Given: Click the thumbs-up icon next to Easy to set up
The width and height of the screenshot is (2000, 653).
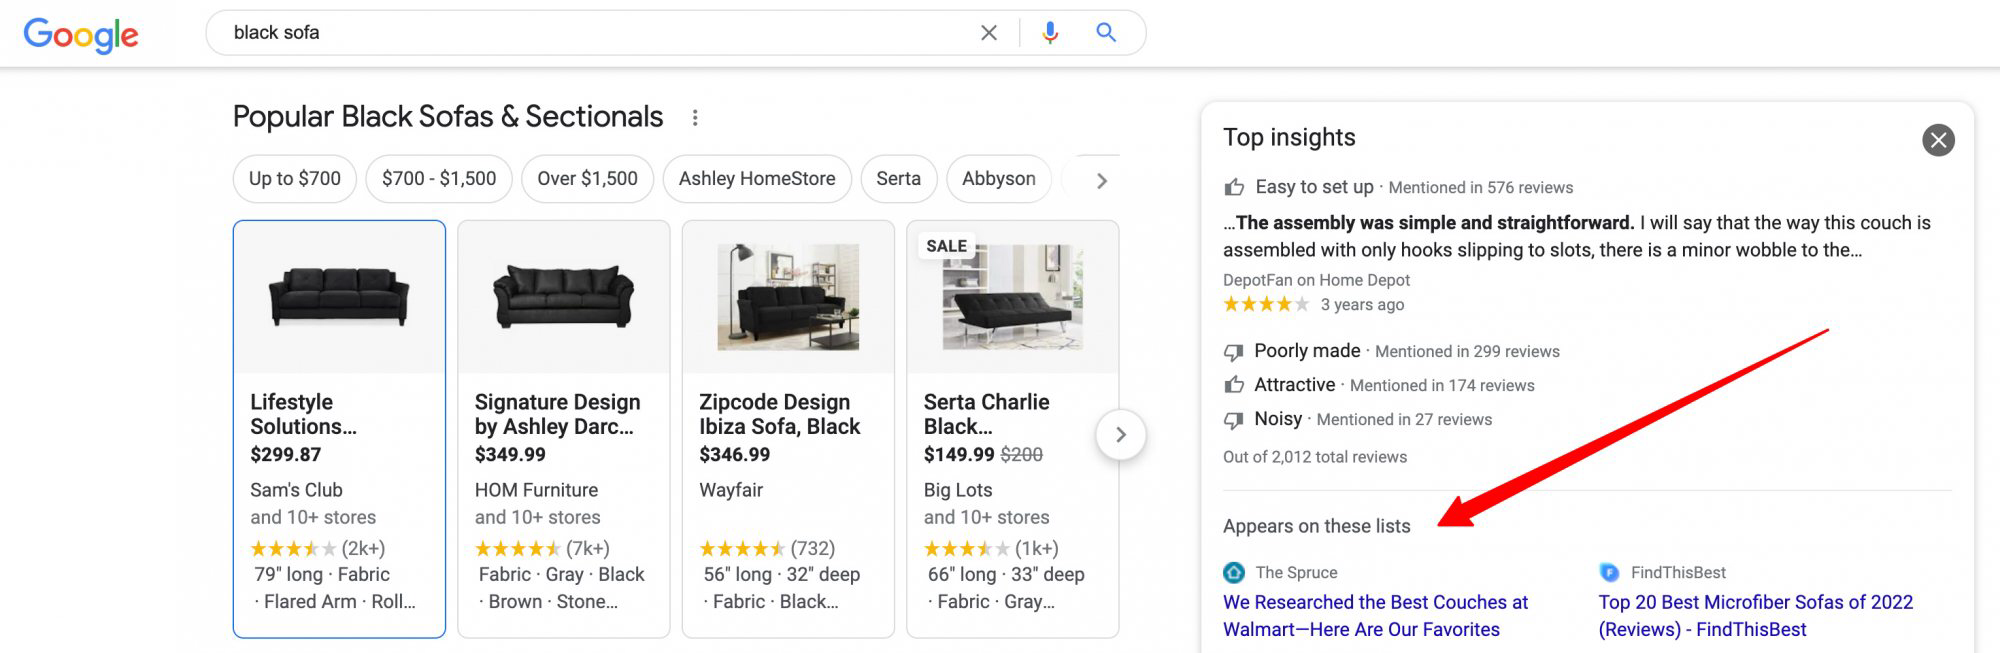Looking at the screenshot, I should 1234,187.
